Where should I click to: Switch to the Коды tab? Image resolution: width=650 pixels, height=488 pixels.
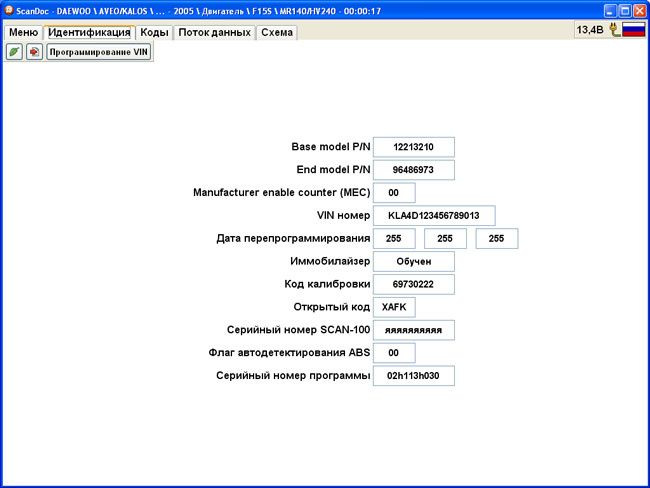pos(154,32)
